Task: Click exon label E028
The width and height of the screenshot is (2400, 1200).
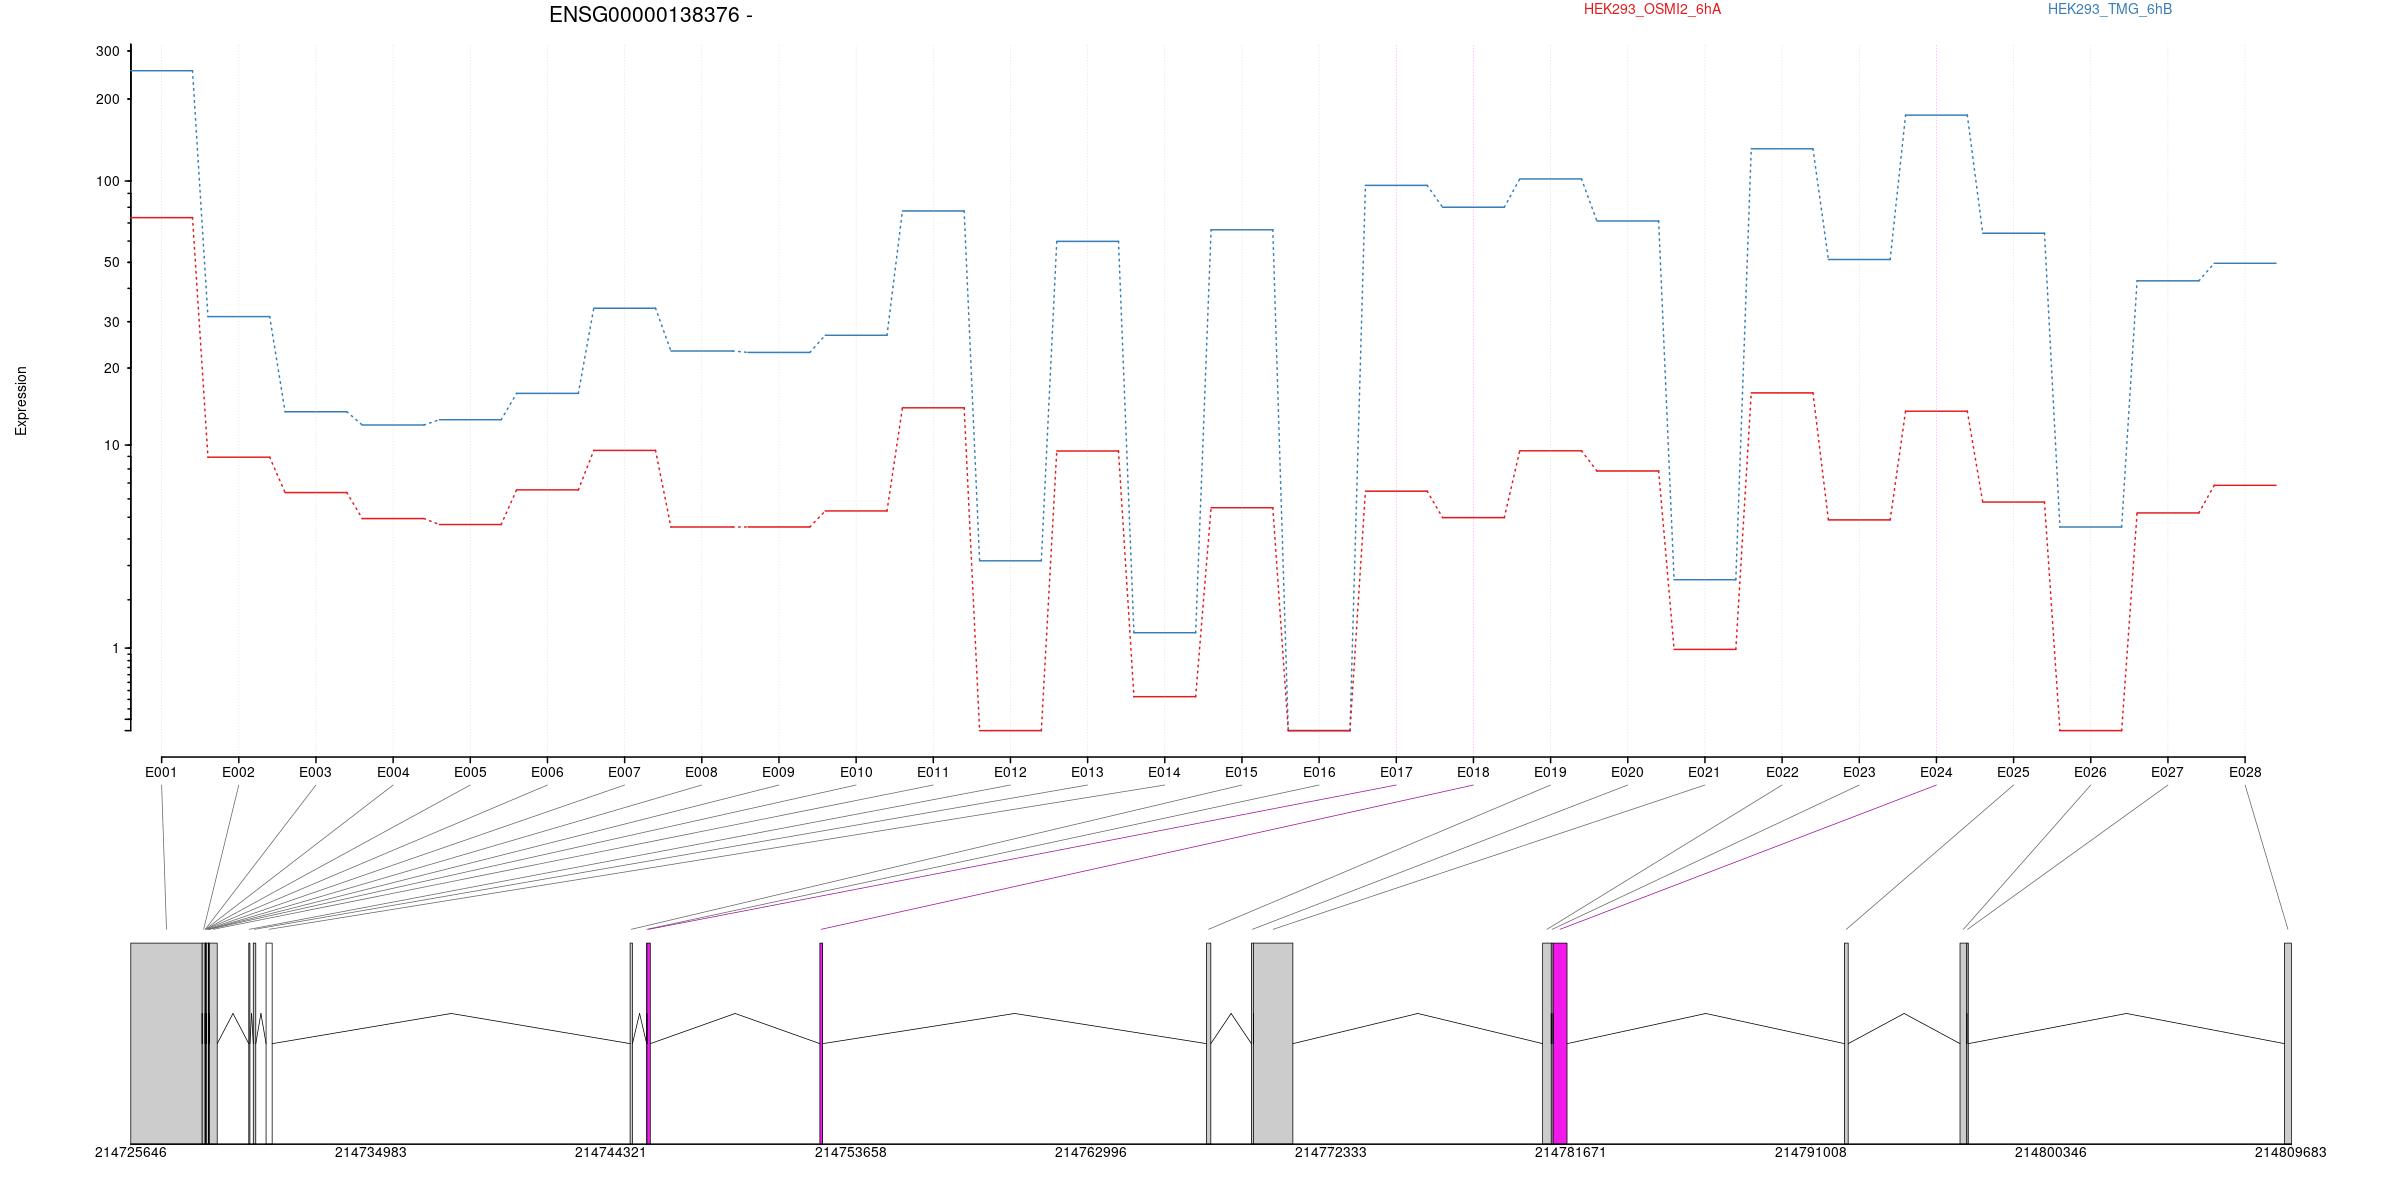Action: [x=2245, y=772]
